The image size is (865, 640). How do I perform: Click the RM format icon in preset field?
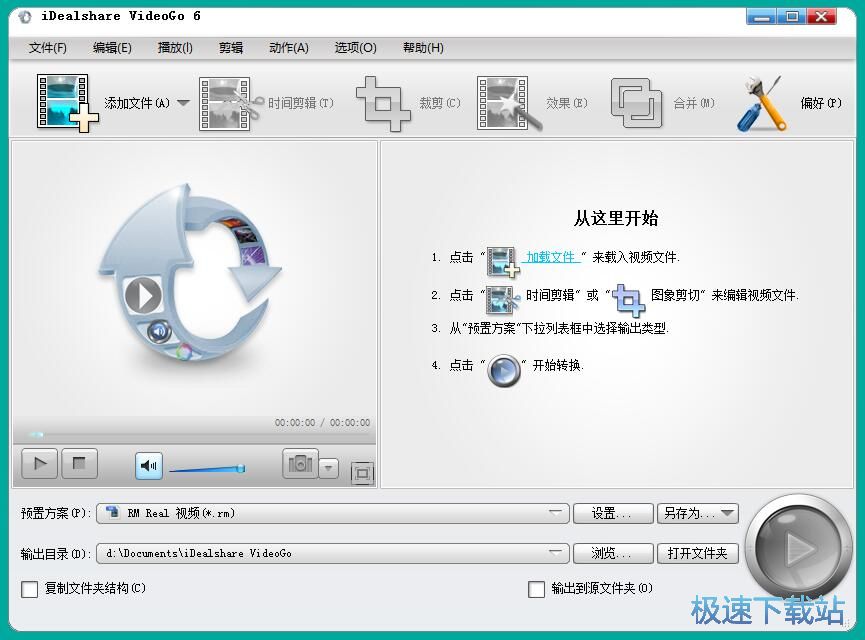coord(113,512)
